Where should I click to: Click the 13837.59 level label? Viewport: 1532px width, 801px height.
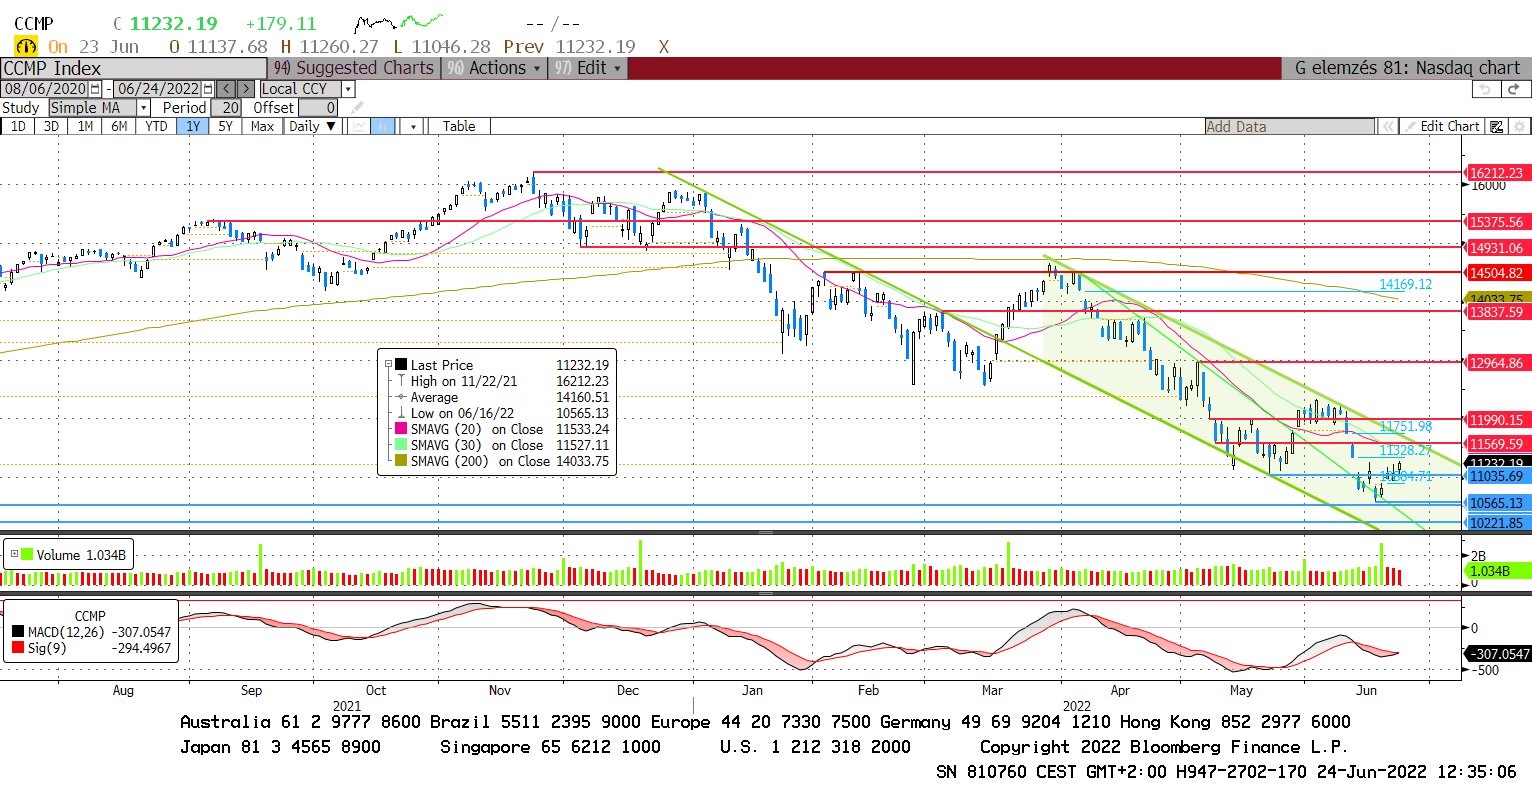(x=1496, y=312)
